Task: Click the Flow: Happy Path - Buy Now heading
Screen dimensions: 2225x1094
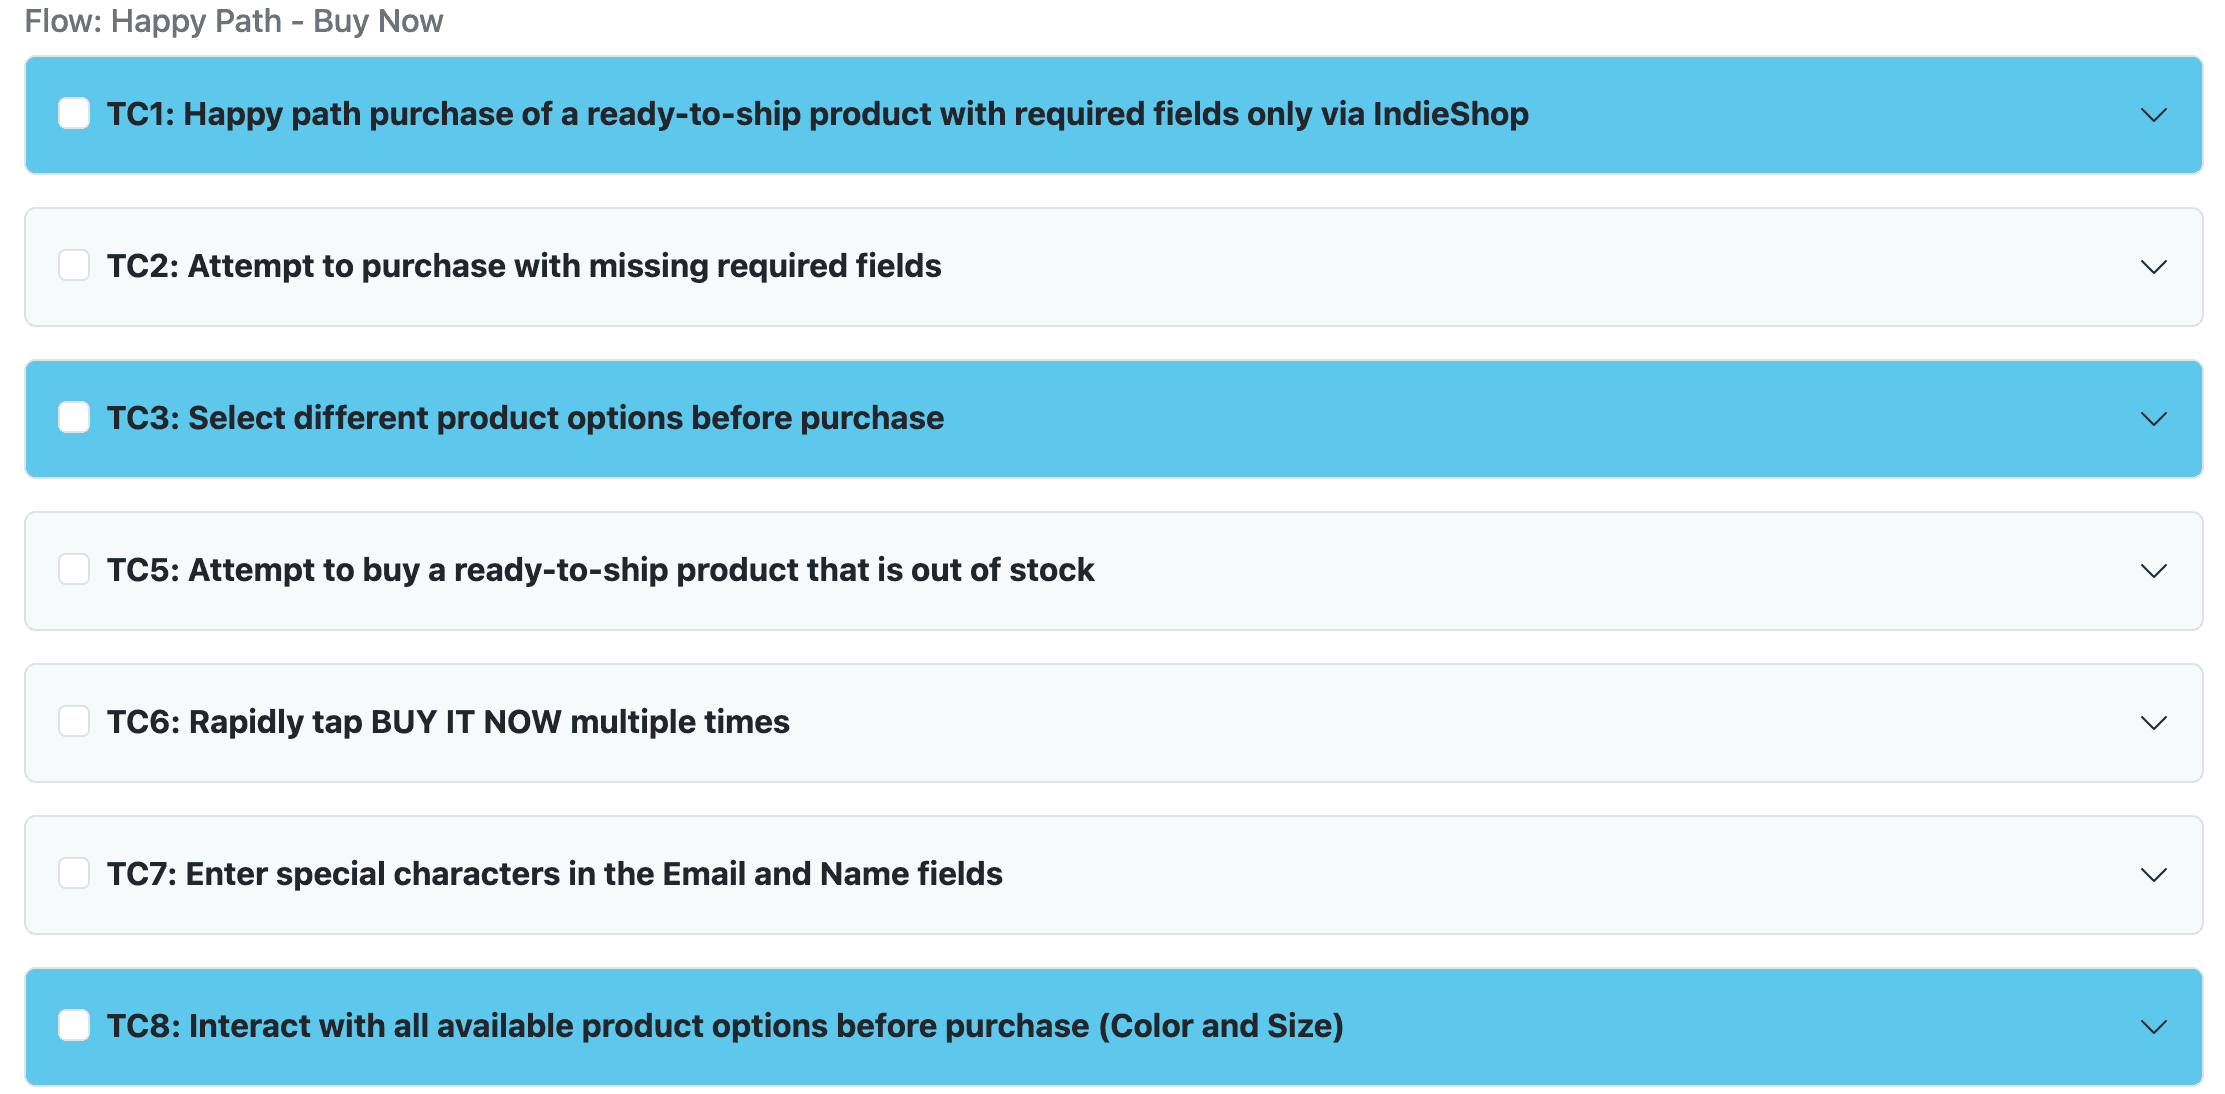Action: (x=233, y=21)
